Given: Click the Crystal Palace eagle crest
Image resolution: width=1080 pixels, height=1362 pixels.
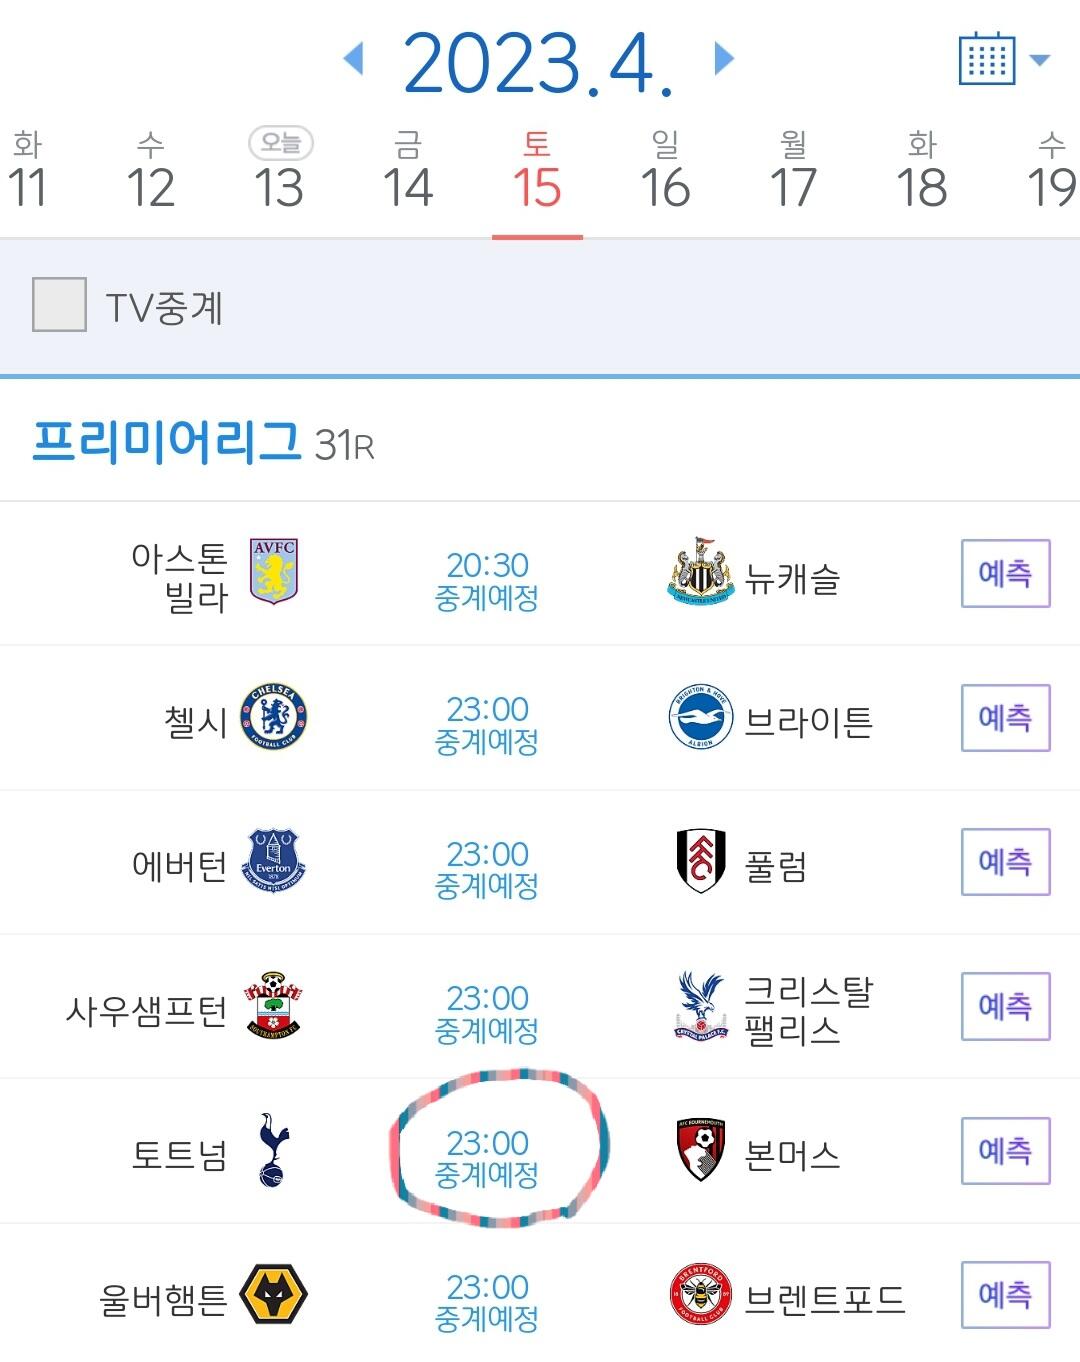Looking at the screenshot, I should pyautogui.click(x=700, y=1006).
